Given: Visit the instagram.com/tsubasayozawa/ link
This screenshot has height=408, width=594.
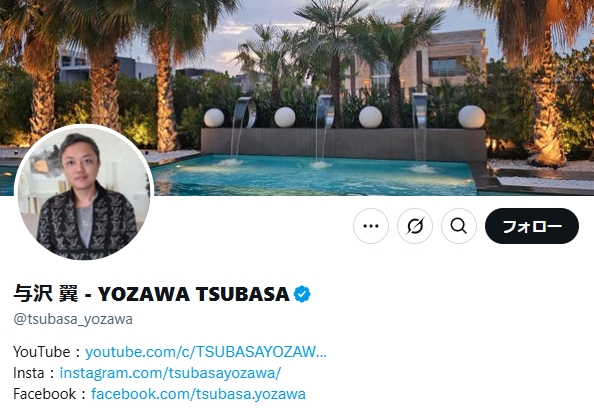Looking at the screenshot, I should pos(170,373).
